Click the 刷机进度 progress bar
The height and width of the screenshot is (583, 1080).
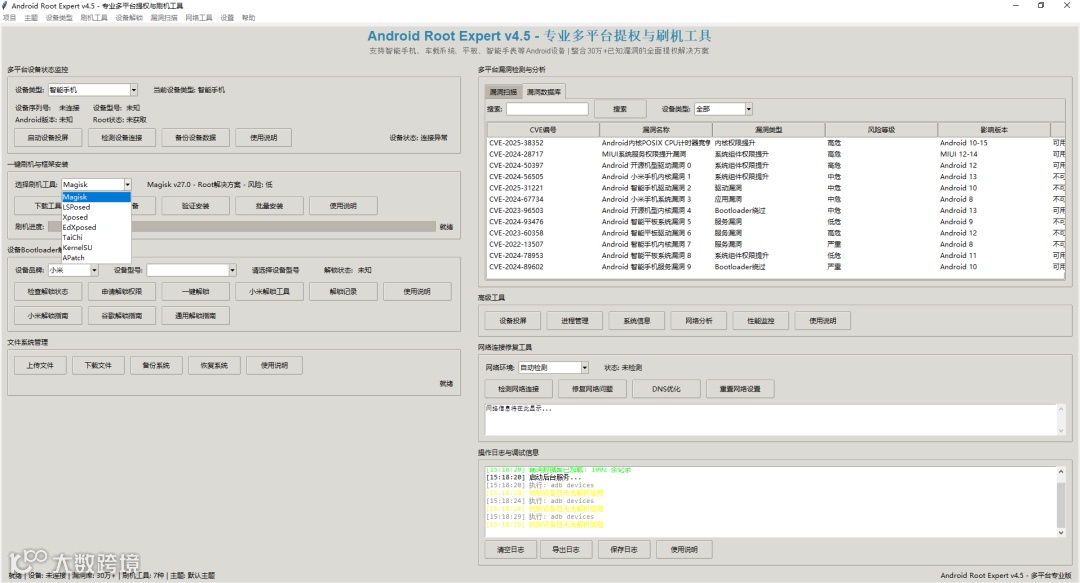pyautogui.click(x=242, y=227)
